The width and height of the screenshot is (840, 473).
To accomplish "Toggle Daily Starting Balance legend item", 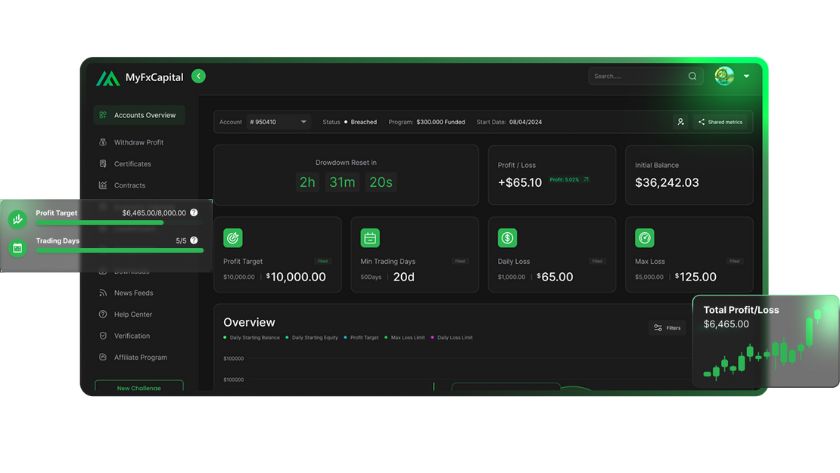I will (251, 337).
